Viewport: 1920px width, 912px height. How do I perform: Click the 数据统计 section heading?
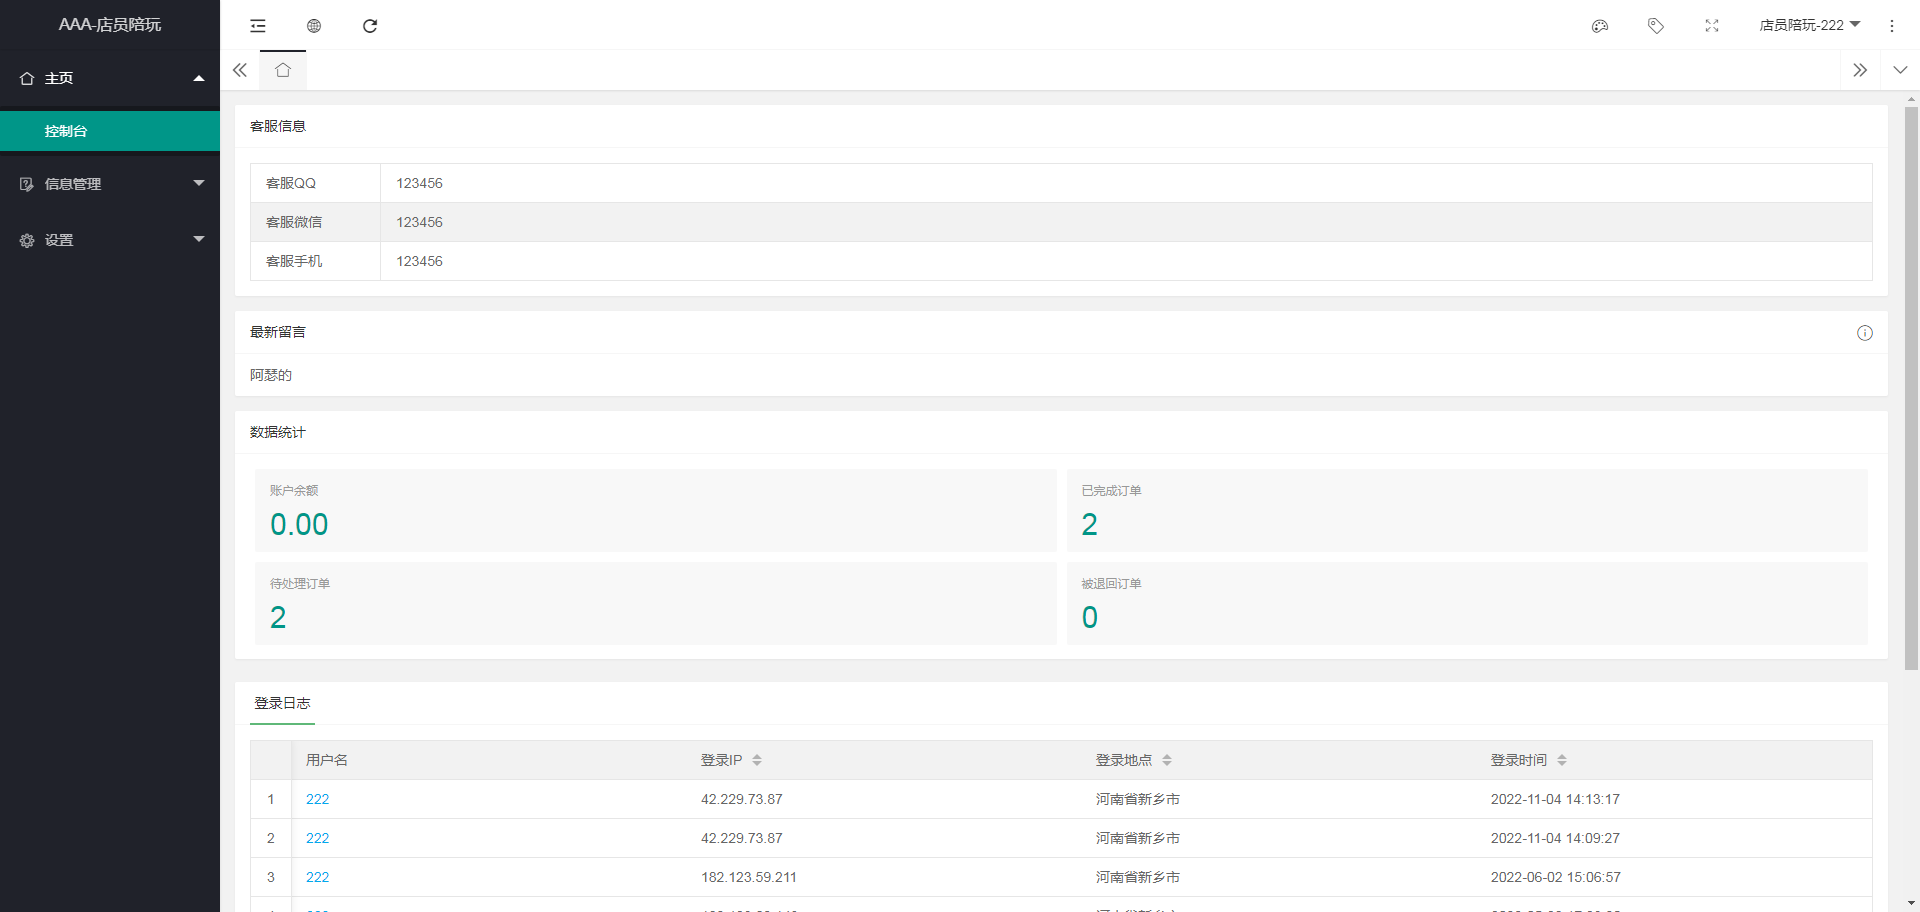coord(278,432)
